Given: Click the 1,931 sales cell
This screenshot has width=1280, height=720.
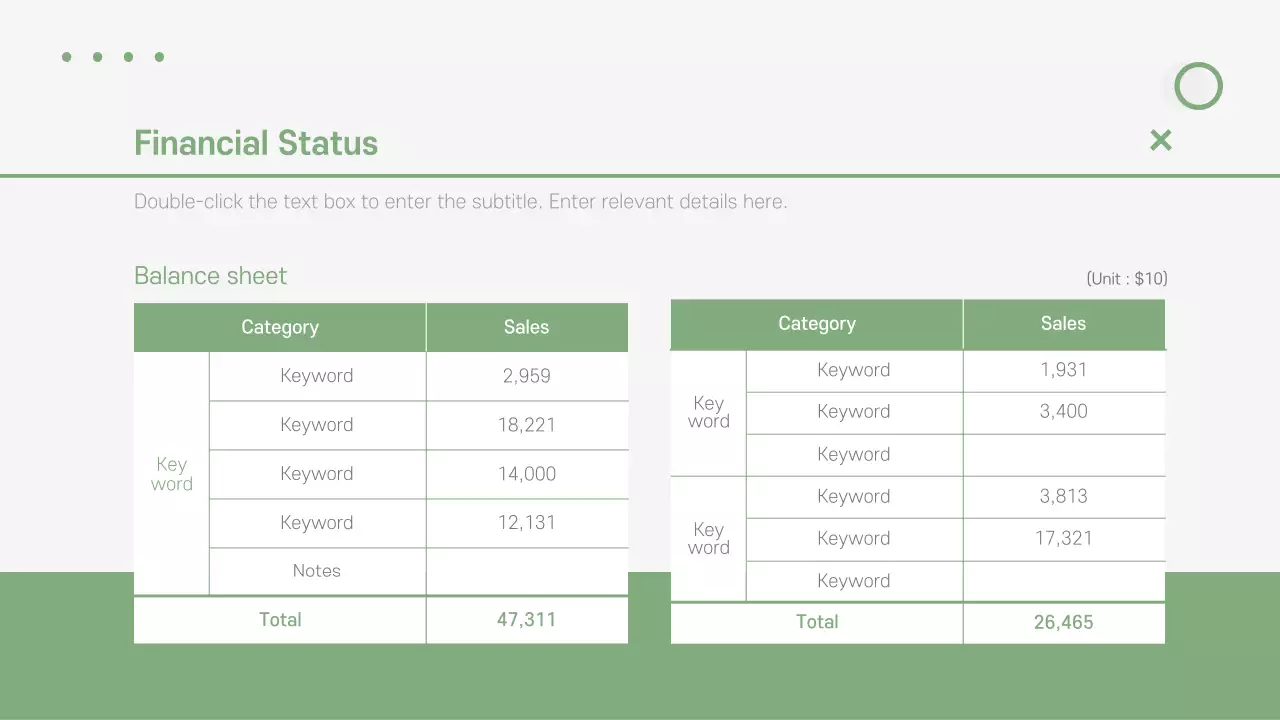Looking at the screenshot, I should coord(1063,370).
